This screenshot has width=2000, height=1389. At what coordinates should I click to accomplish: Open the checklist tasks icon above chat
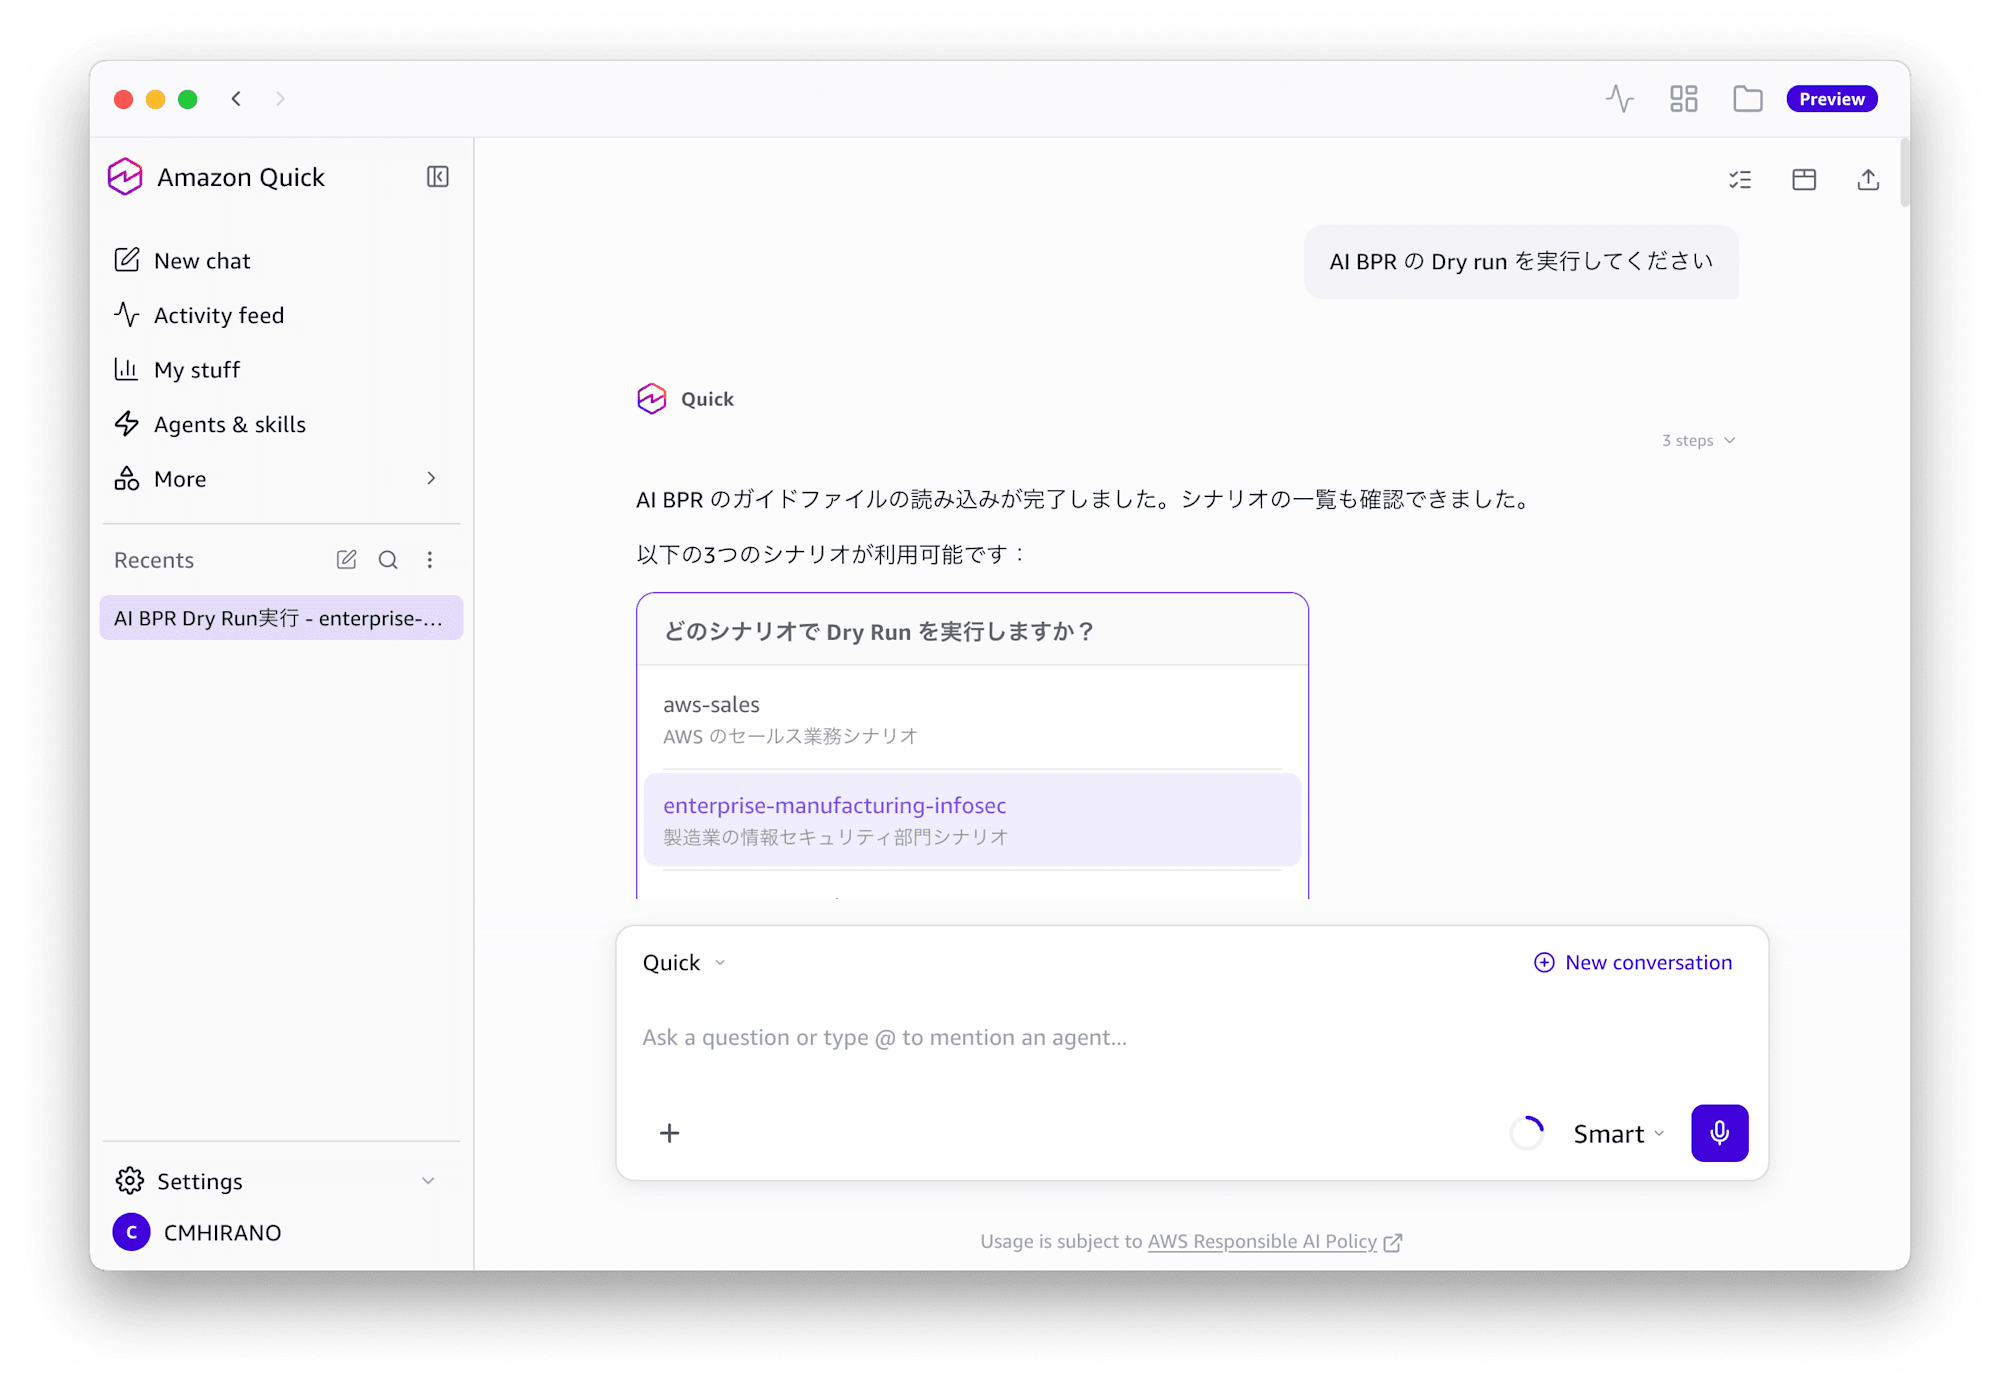1740,180
